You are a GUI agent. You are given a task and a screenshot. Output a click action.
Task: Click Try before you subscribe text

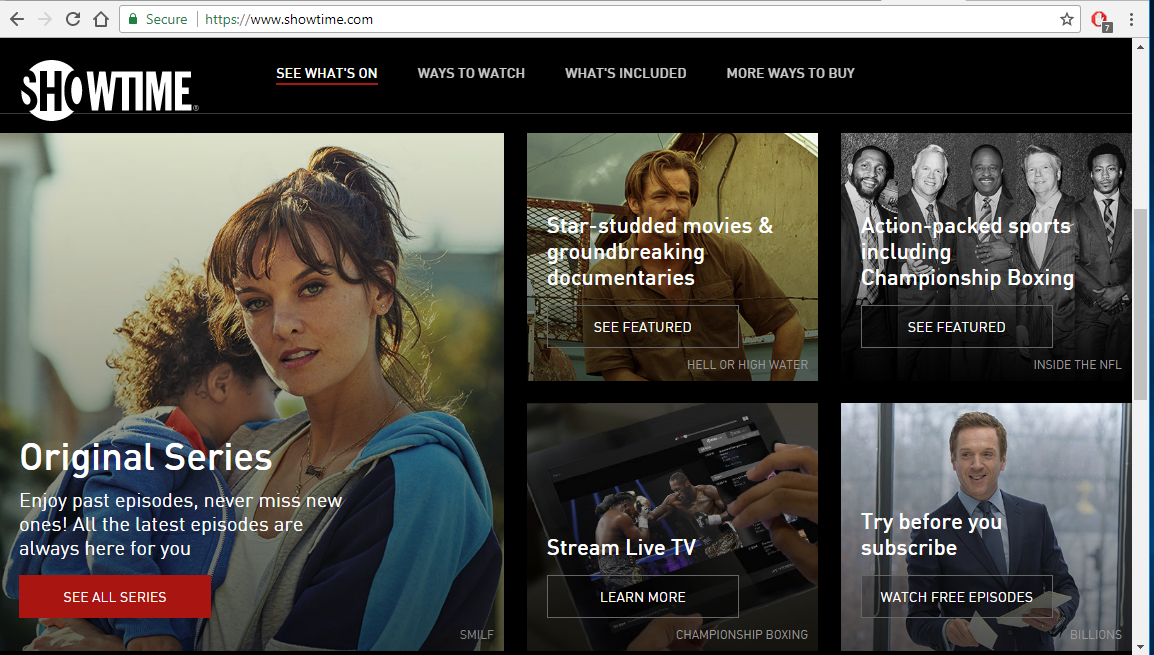[x=932, y=534]
